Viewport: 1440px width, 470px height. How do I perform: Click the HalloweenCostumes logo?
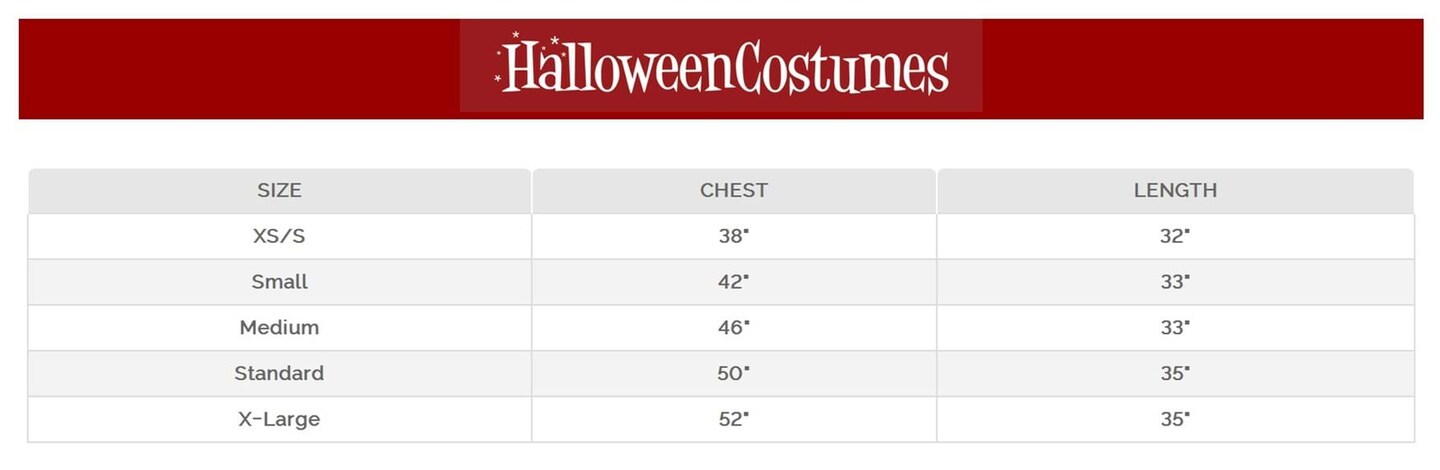722,67
